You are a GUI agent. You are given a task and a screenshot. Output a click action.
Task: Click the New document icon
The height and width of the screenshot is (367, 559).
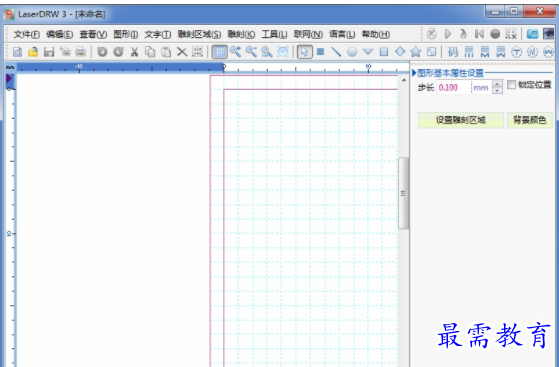17,52
